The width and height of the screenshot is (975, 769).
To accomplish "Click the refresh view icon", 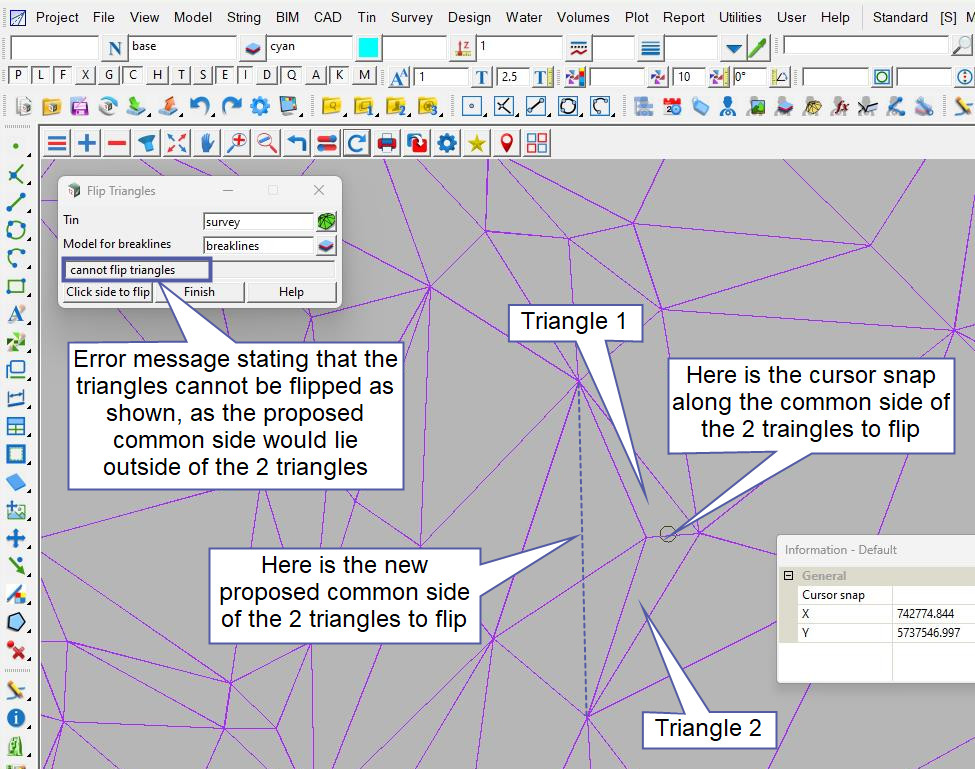I will coord(357,144).
